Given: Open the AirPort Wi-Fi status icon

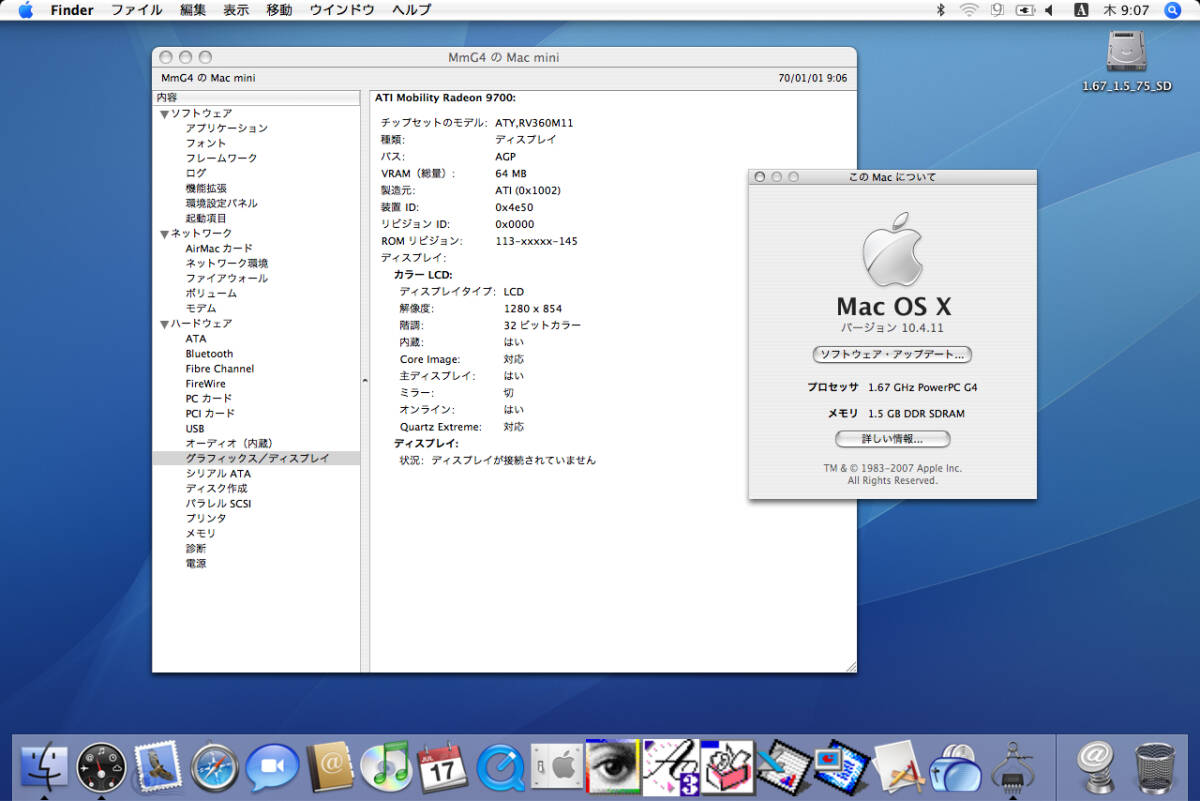Looking at the screenshot, I should pos(969,10).
